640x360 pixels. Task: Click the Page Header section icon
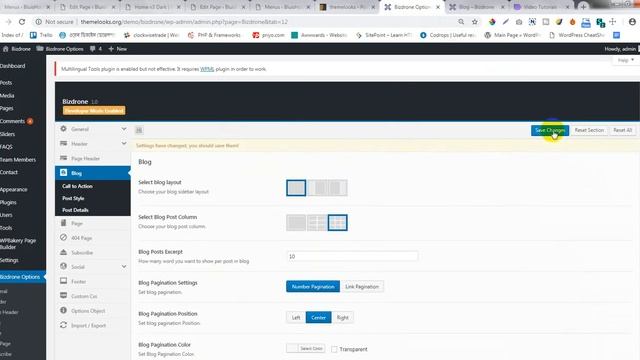(63, 158)
